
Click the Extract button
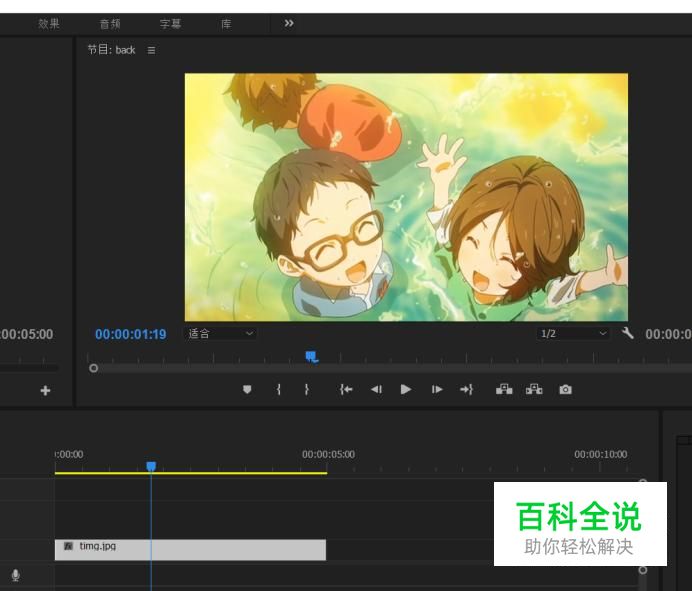click(534, 389)
